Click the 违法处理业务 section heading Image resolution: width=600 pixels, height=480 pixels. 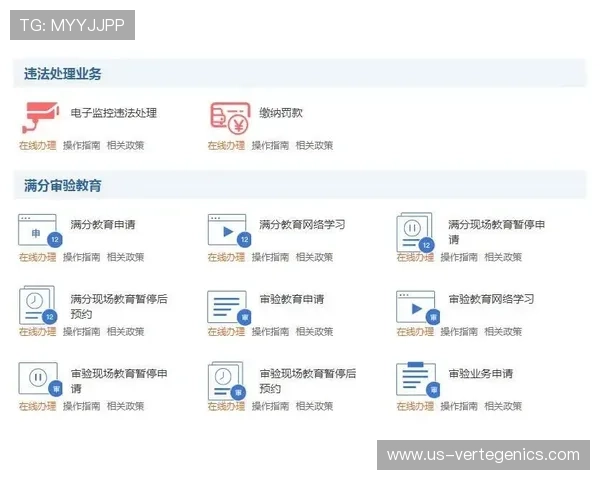click(x=63, y=74)
